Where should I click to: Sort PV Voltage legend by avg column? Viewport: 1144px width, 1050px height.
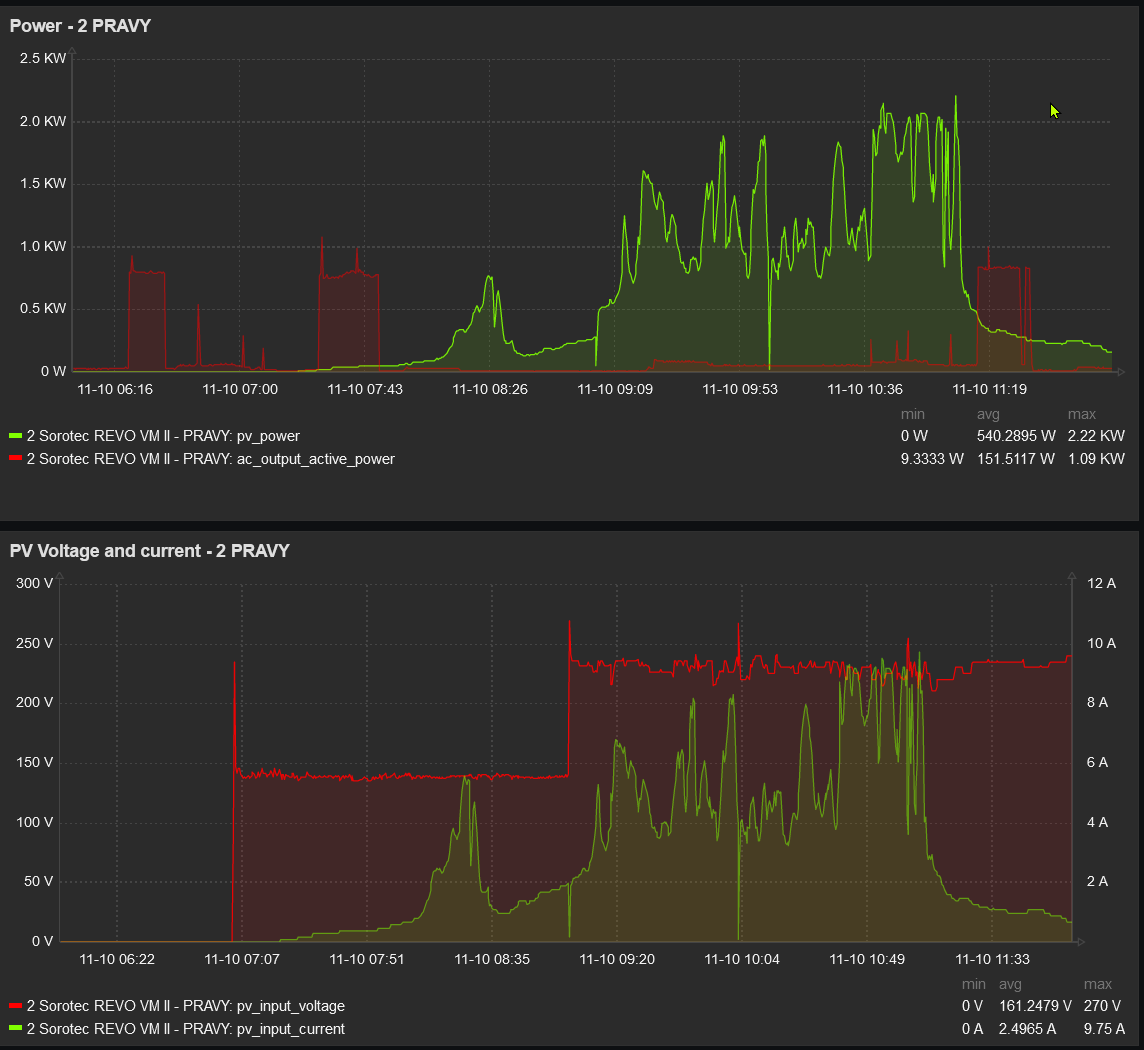pyautogui.click(x=1010, y=985)
